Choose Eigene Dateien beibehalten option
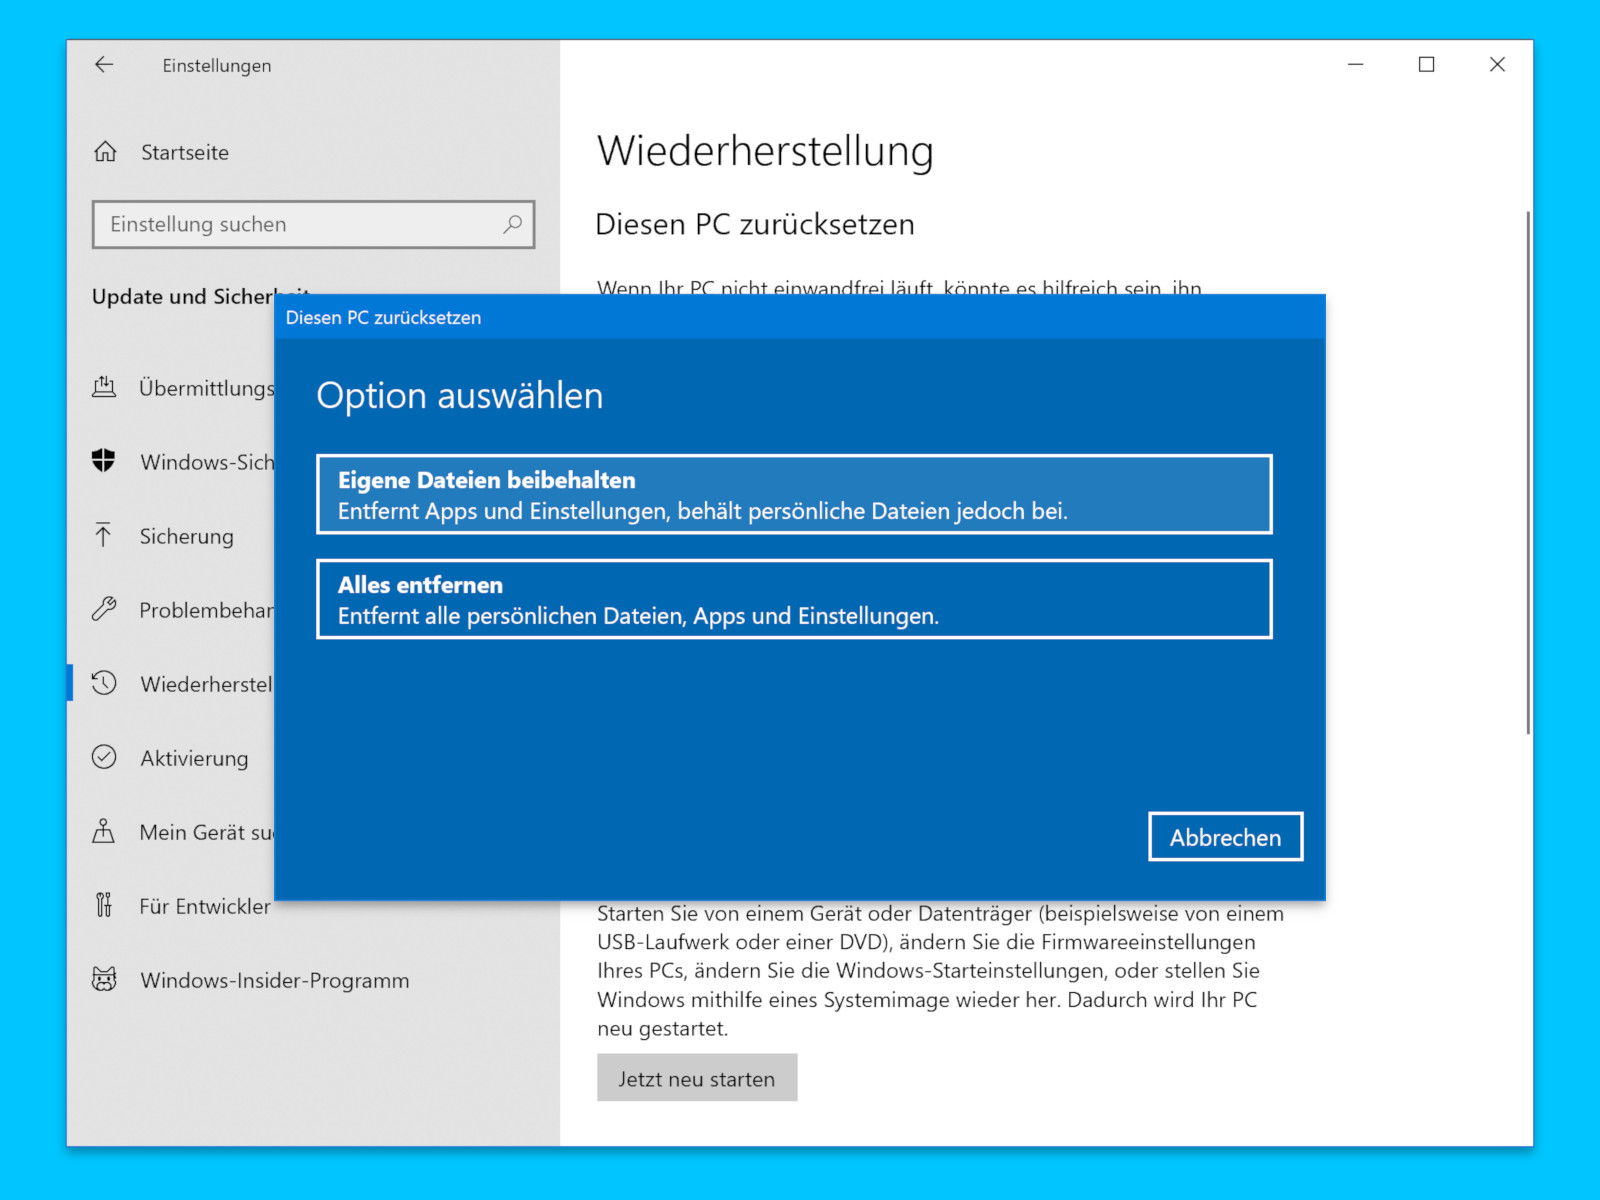1600x1200 pixels. pos(794,495)
